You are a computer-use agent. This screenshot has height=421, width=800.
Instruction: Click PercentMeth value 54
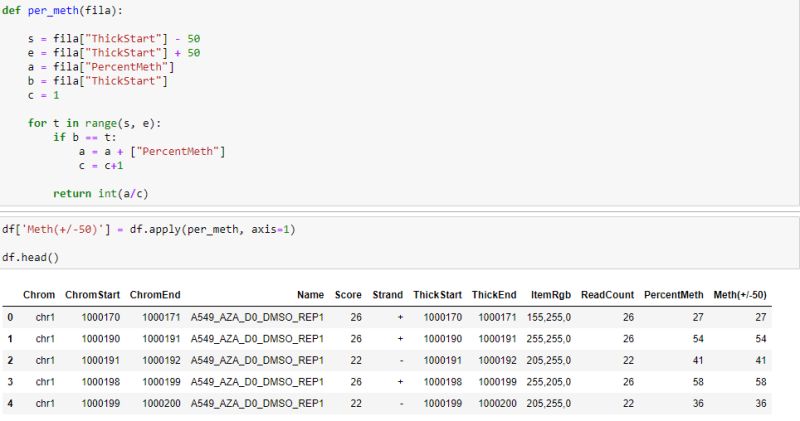(698, 338)
